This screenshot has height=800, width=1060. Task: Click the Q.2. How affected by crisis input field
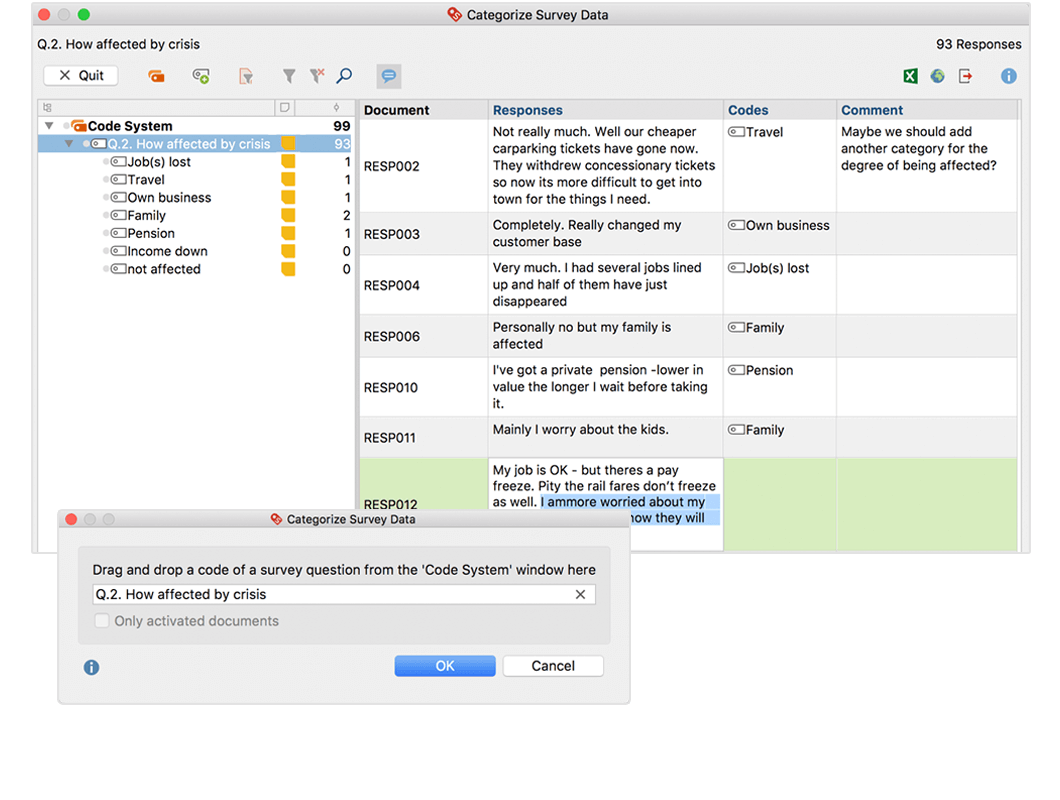pos(343,594)
